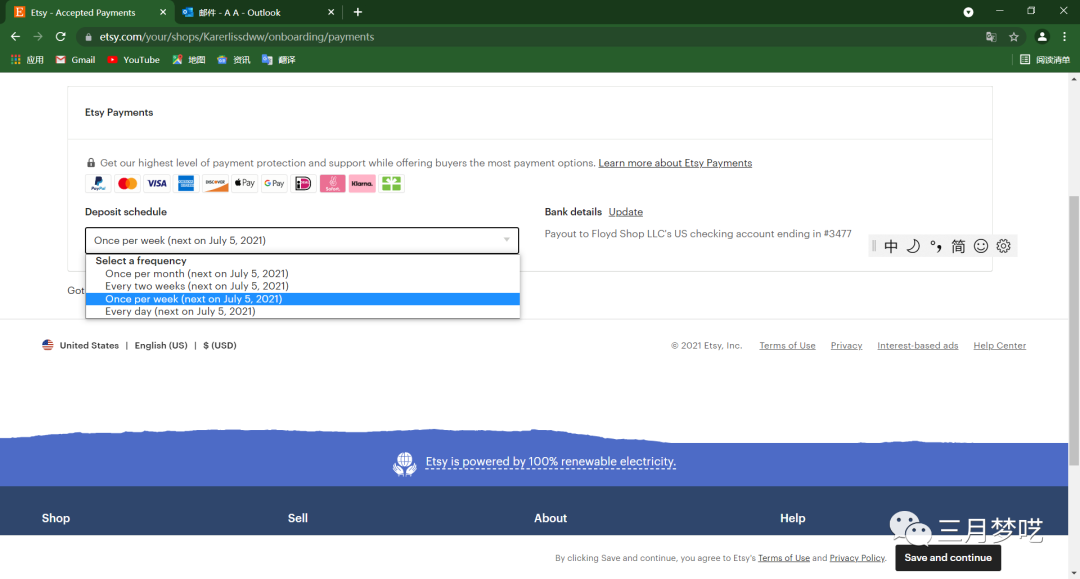Image resolution: width=1080 pixels, height=579 pixels.
Task: Select Every two weeks option
Action: point(196,286)
